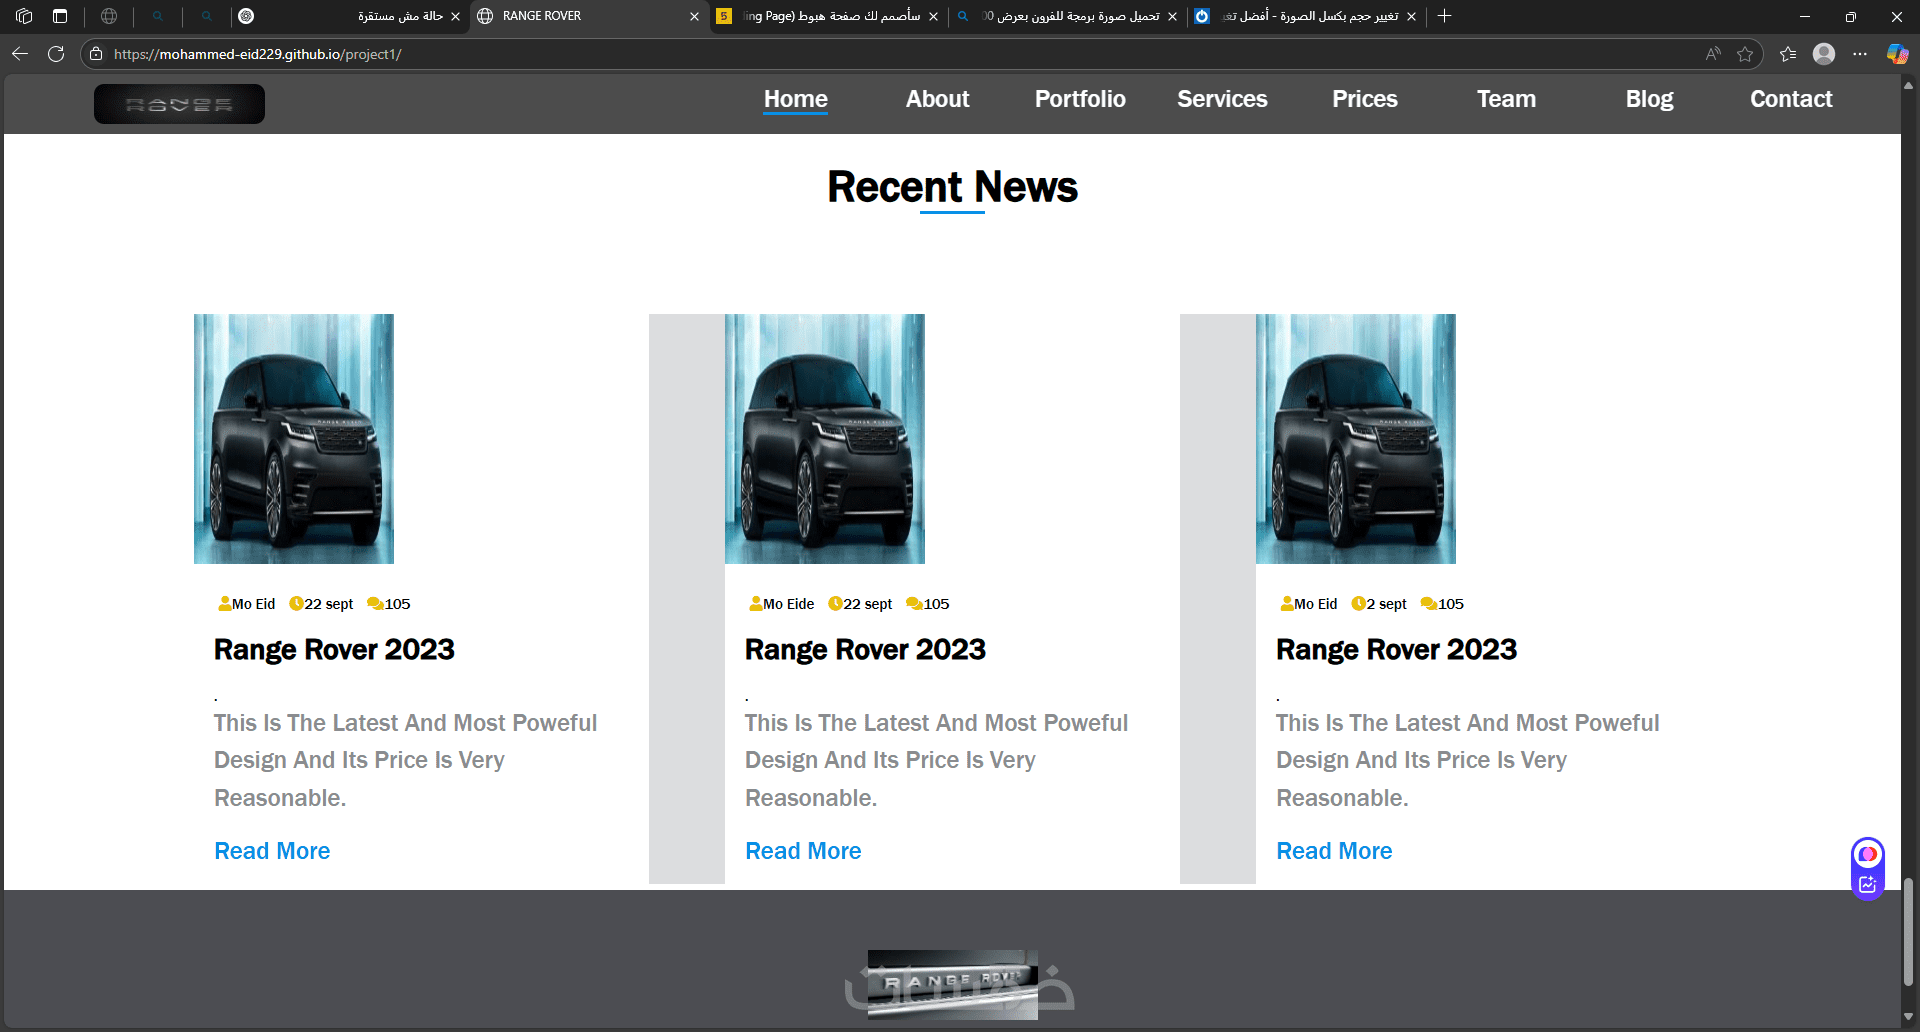Open the Range Rover 2023 title, Mo Eide card
Viewport: 1920px width, 1032px height.
click(x=865, y=650)
